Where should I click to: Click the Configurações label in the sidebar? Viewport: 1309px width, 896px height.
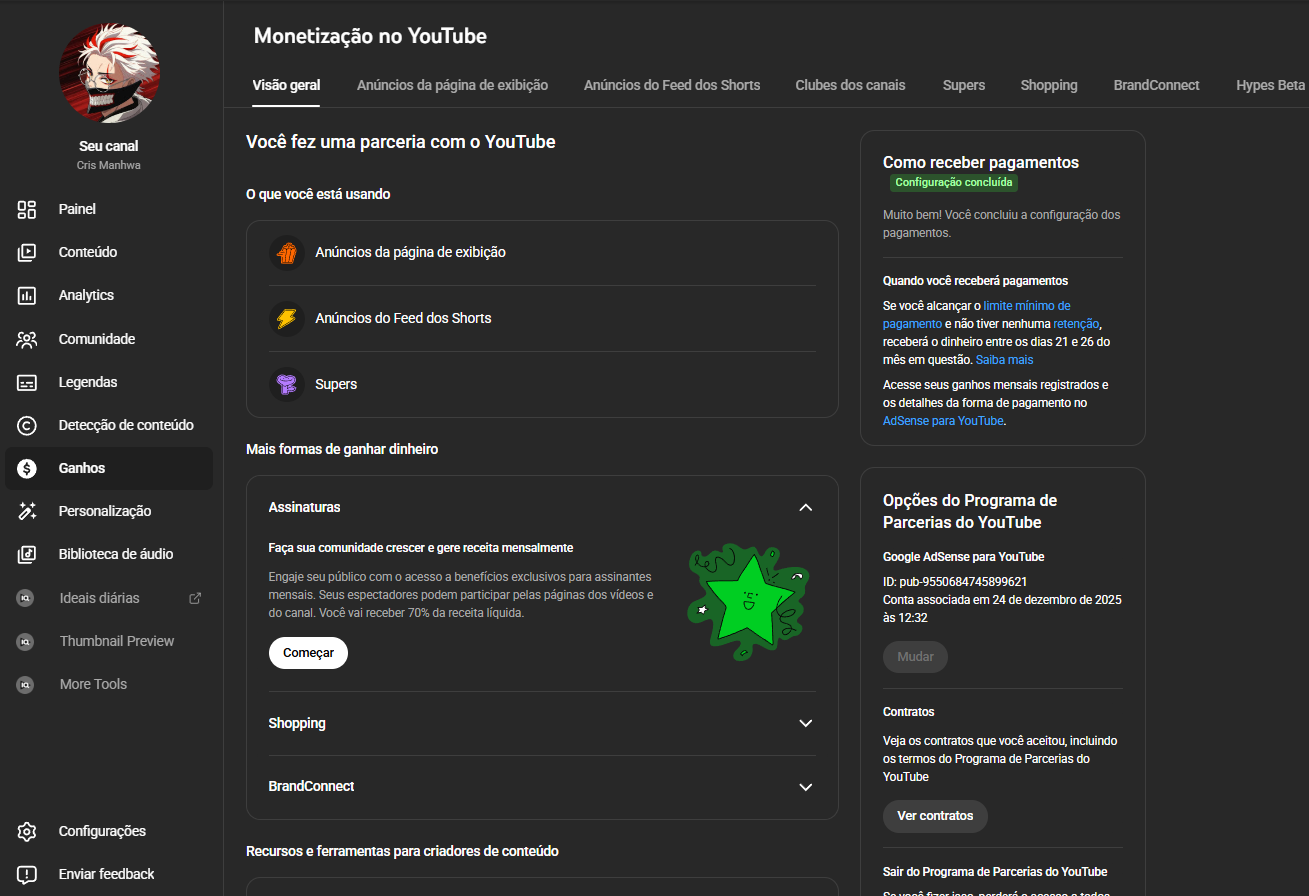coord(102,831)
